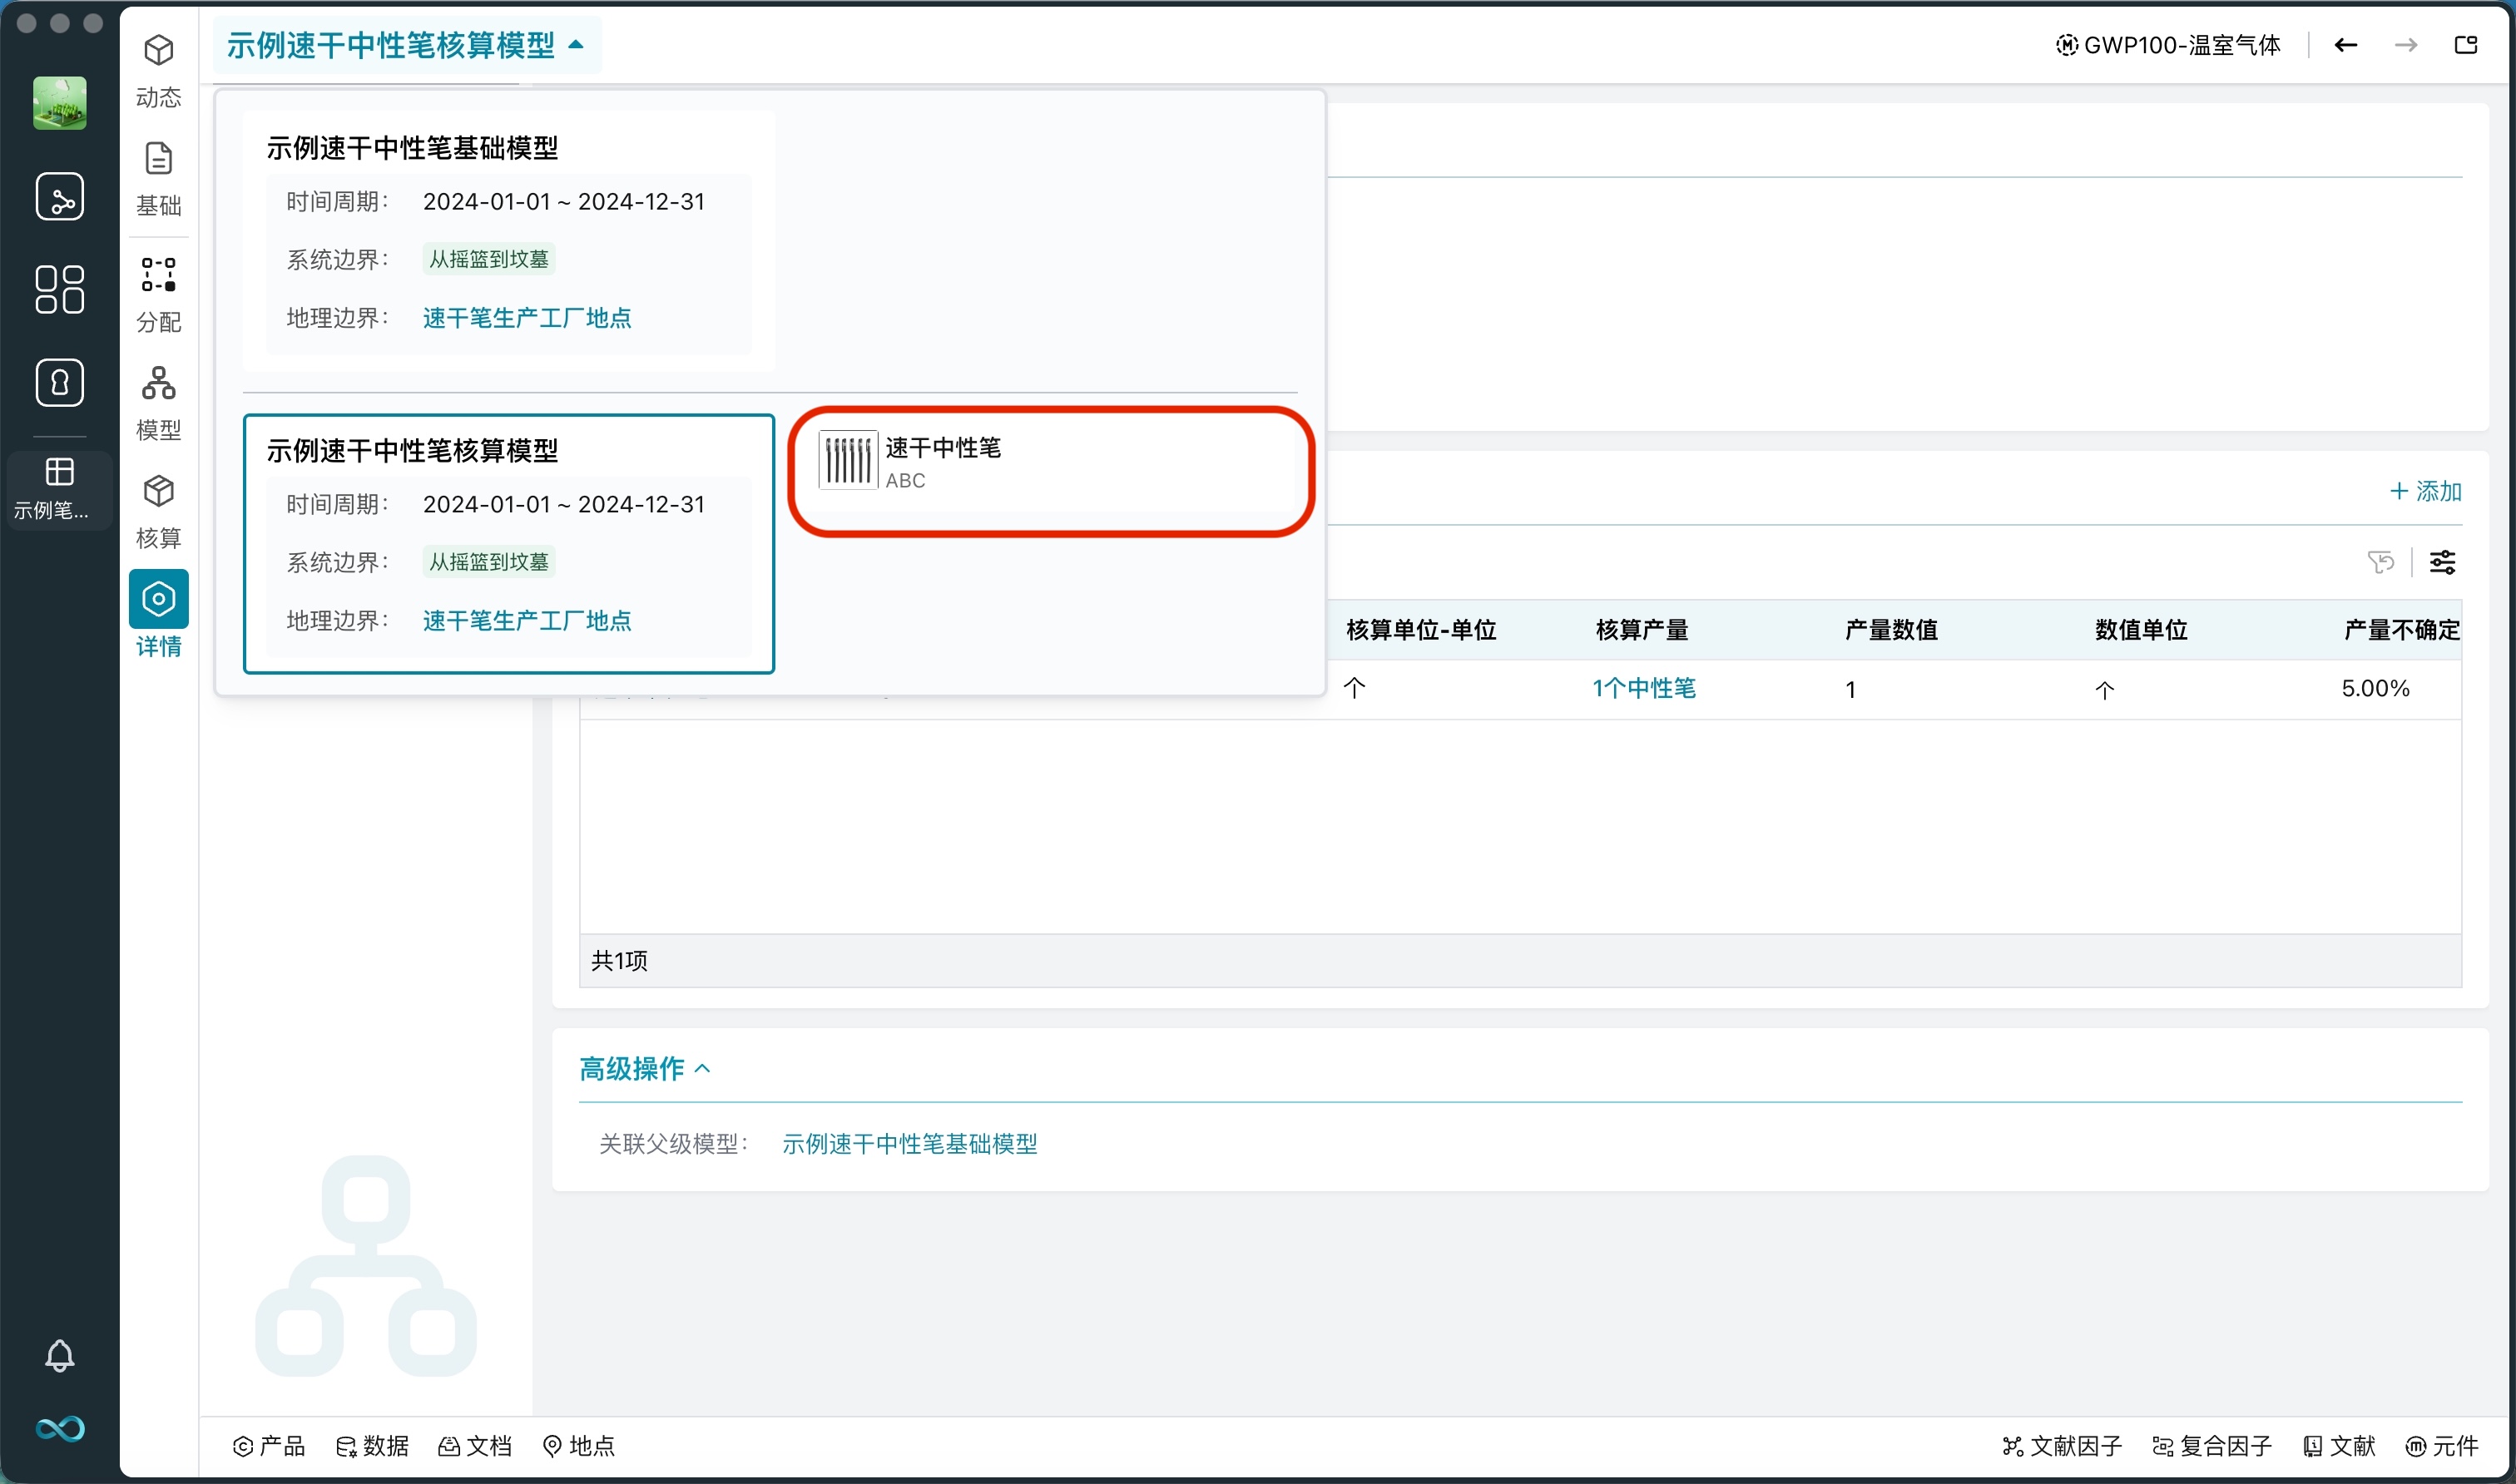The height and width of the screenshot is (1484, 2516).
Task: Open the 文献因子 tab at bottom
Action: coord(2065,1446)
